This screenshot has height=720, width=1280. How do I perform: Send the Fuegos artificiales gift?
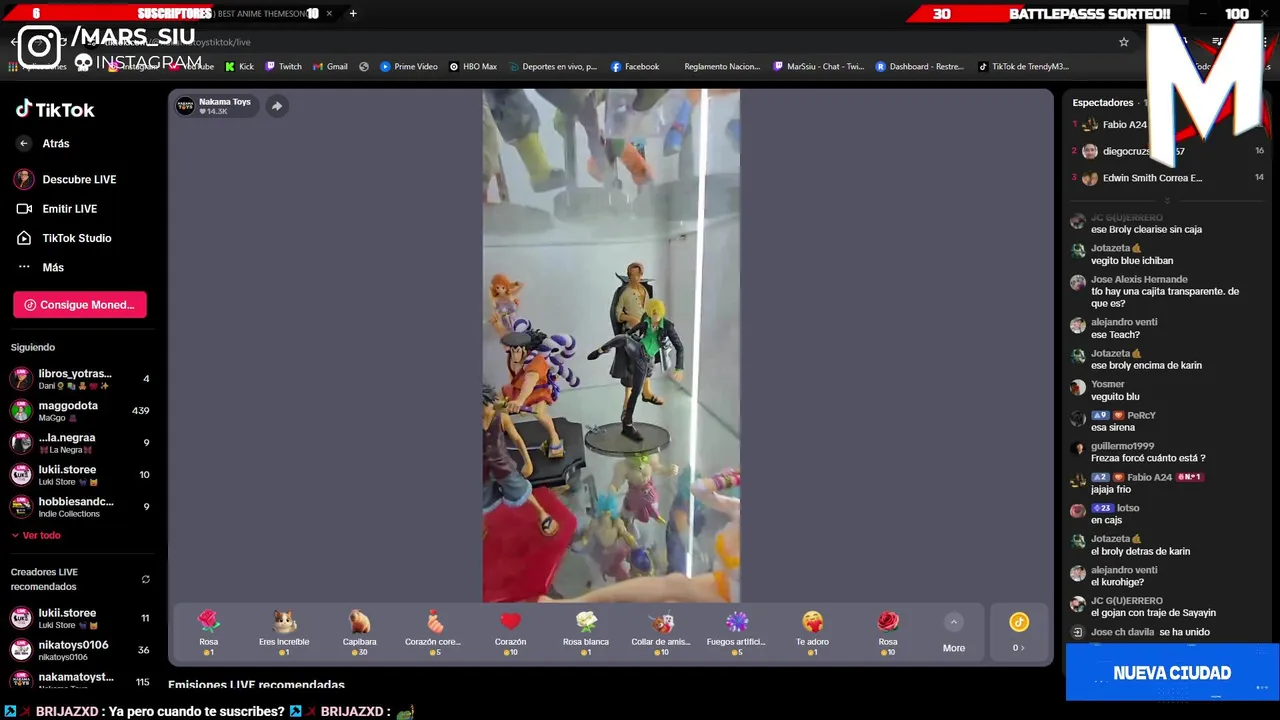[x=736, y=633]
